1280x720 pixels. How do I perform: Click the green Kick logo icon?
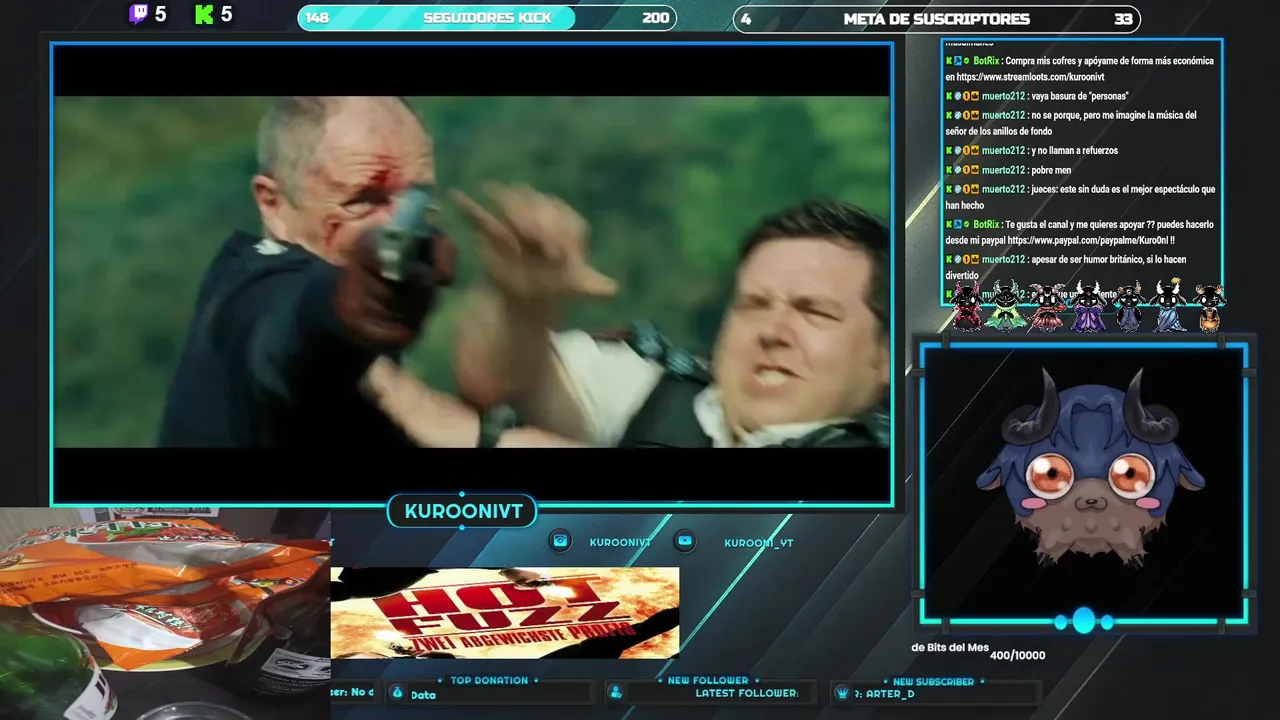click(204, 14)
